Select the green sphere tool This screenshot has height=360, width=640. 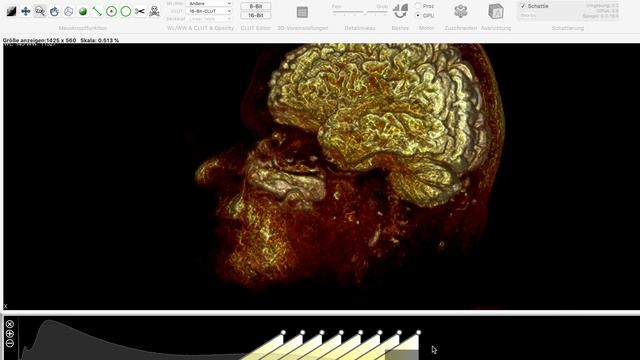coord(83,11)
